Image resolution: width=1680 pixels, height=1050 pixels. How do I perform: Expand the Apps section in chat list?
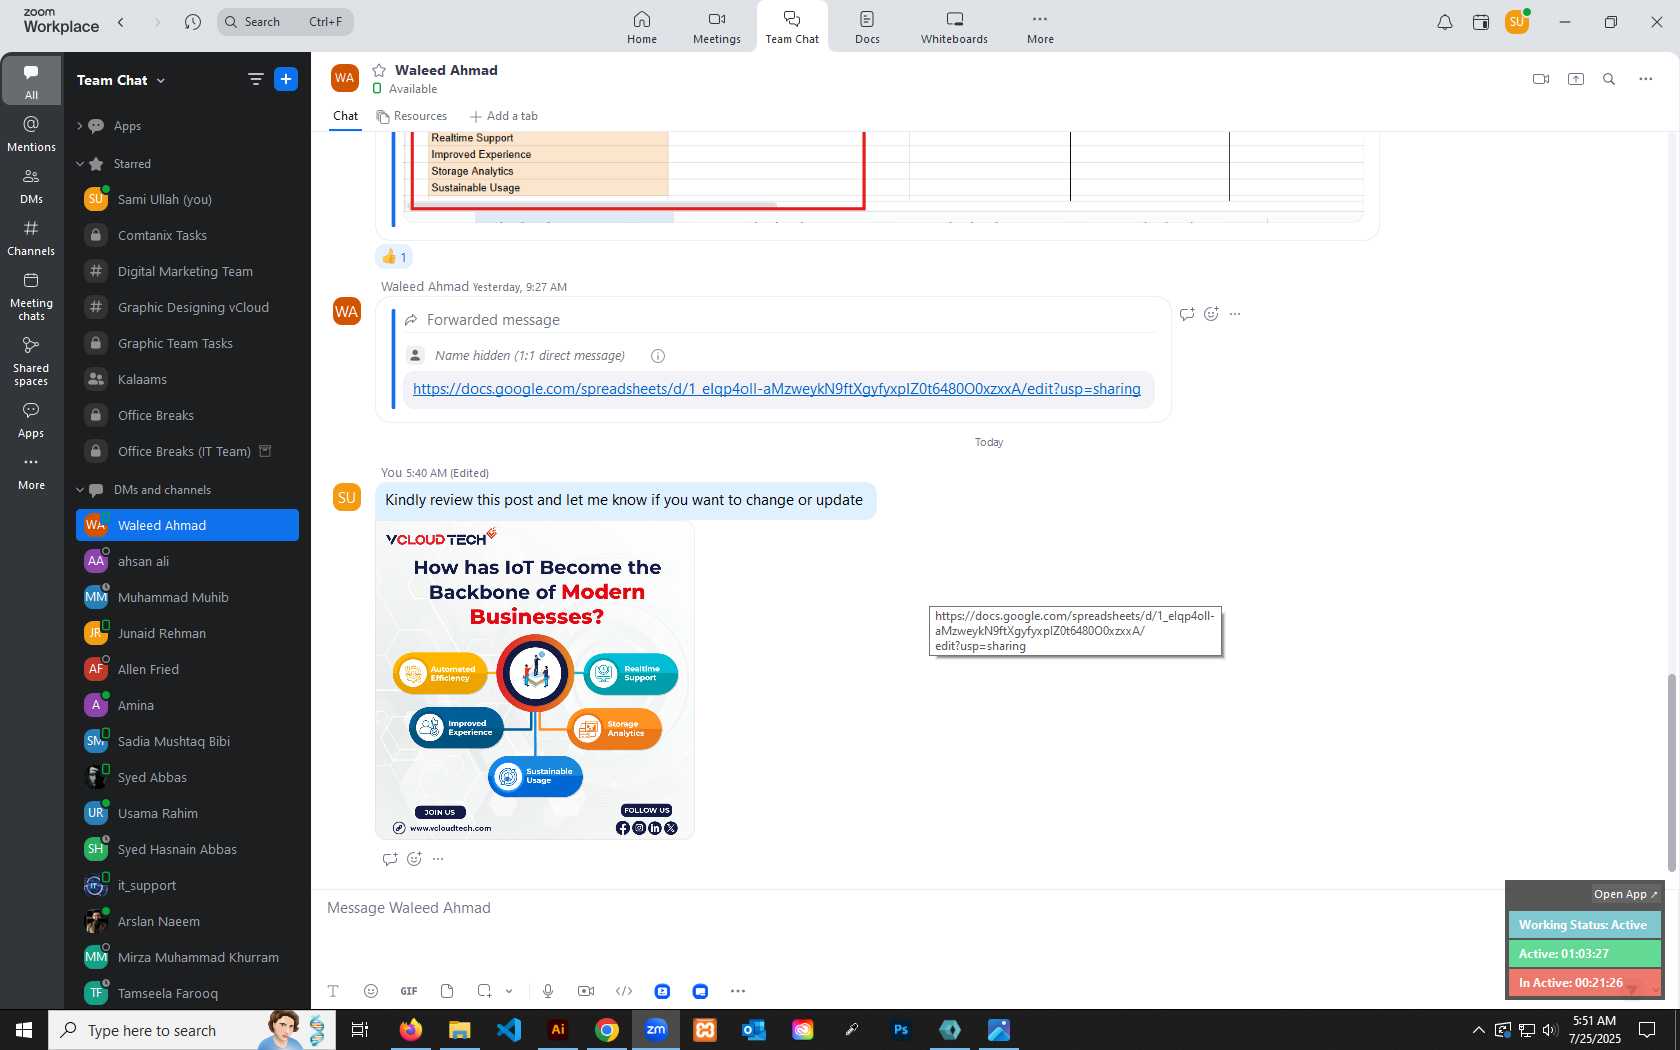[x=79, y=126]
